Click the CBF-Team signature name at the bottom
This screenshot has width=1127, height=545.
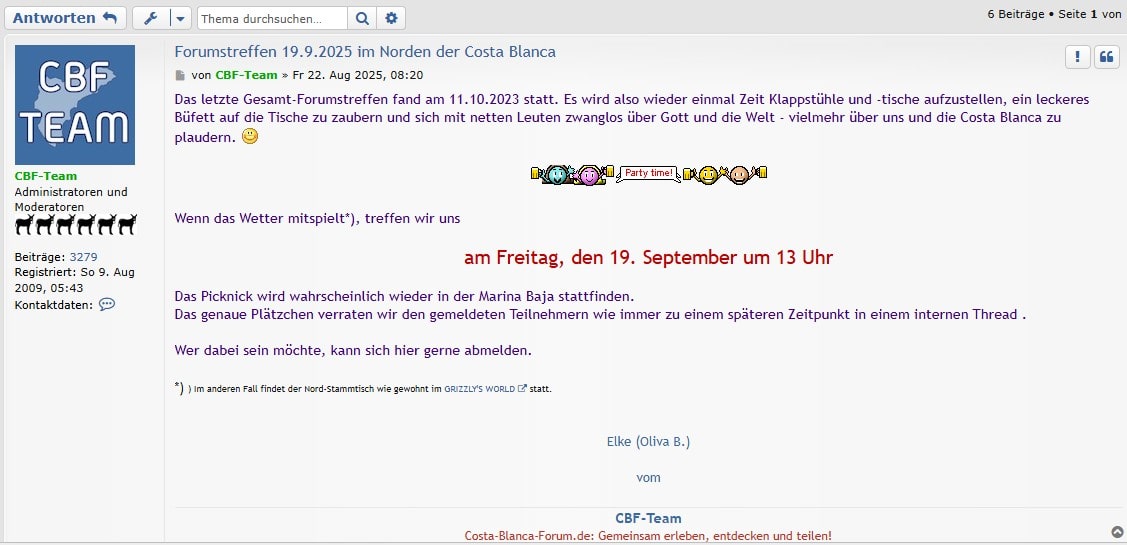tap(648, 518)
